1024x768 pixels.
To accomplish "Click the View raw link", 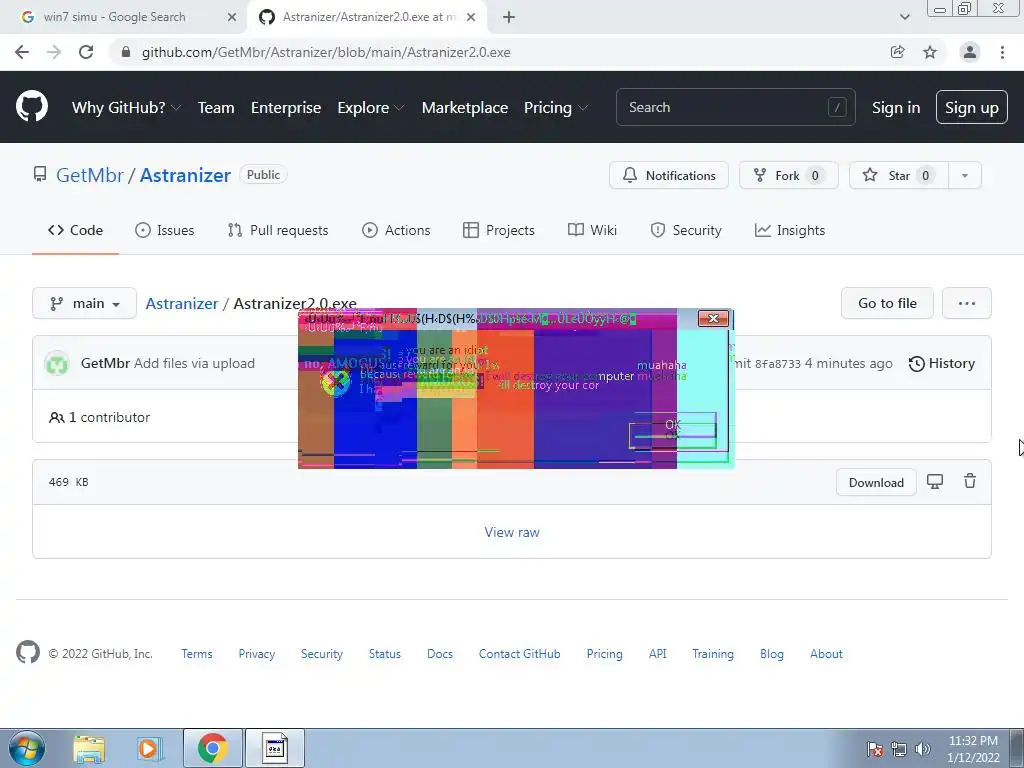I will coord(512,532).
